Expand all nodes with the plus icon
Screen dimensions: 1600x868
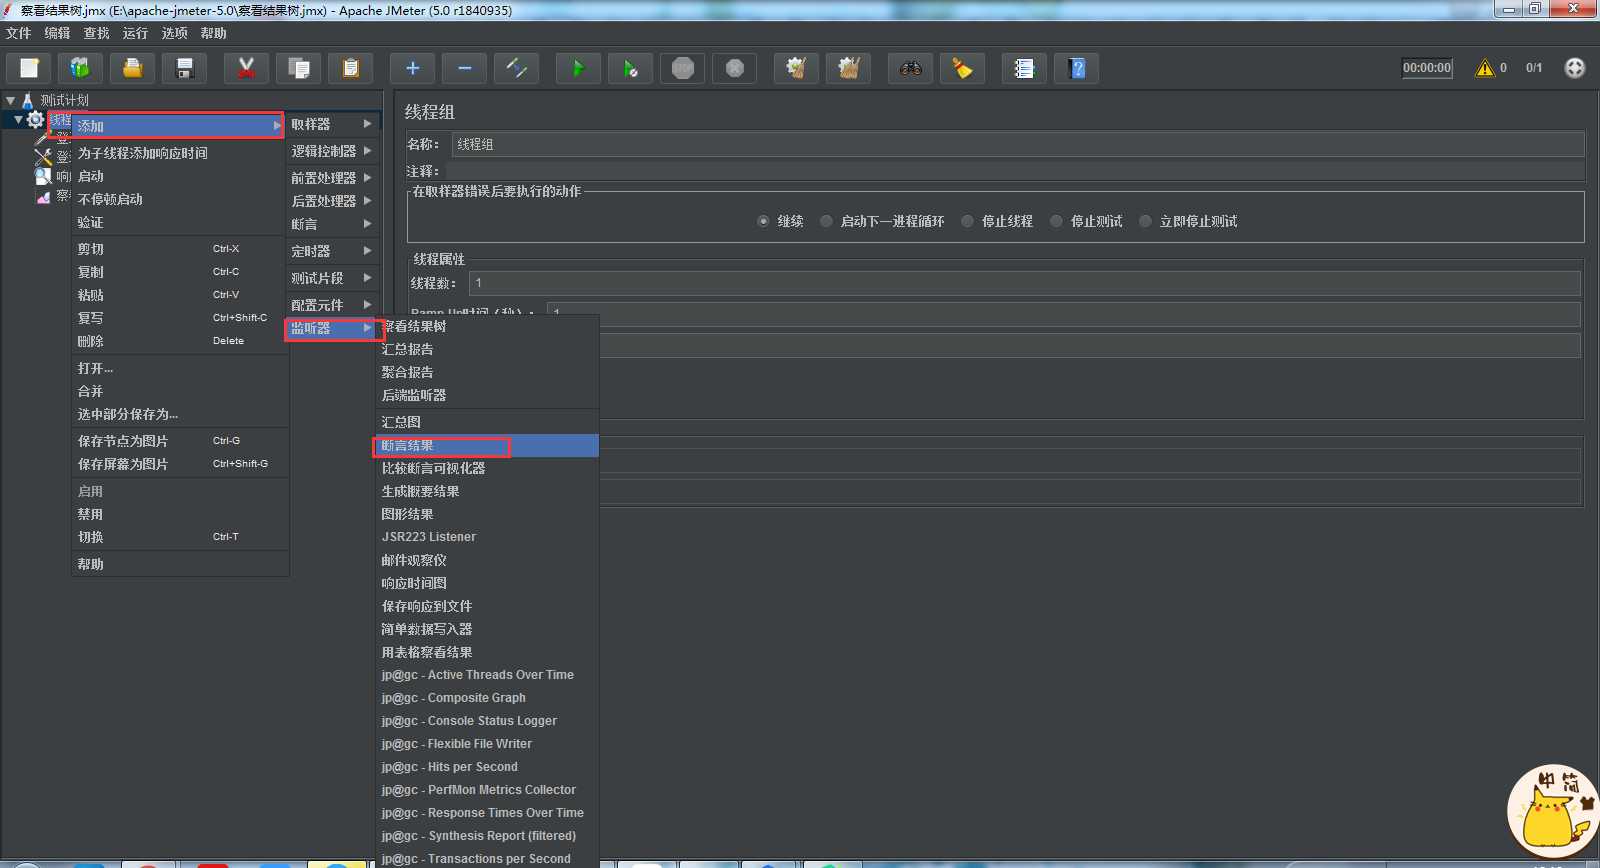coord(412,68)
